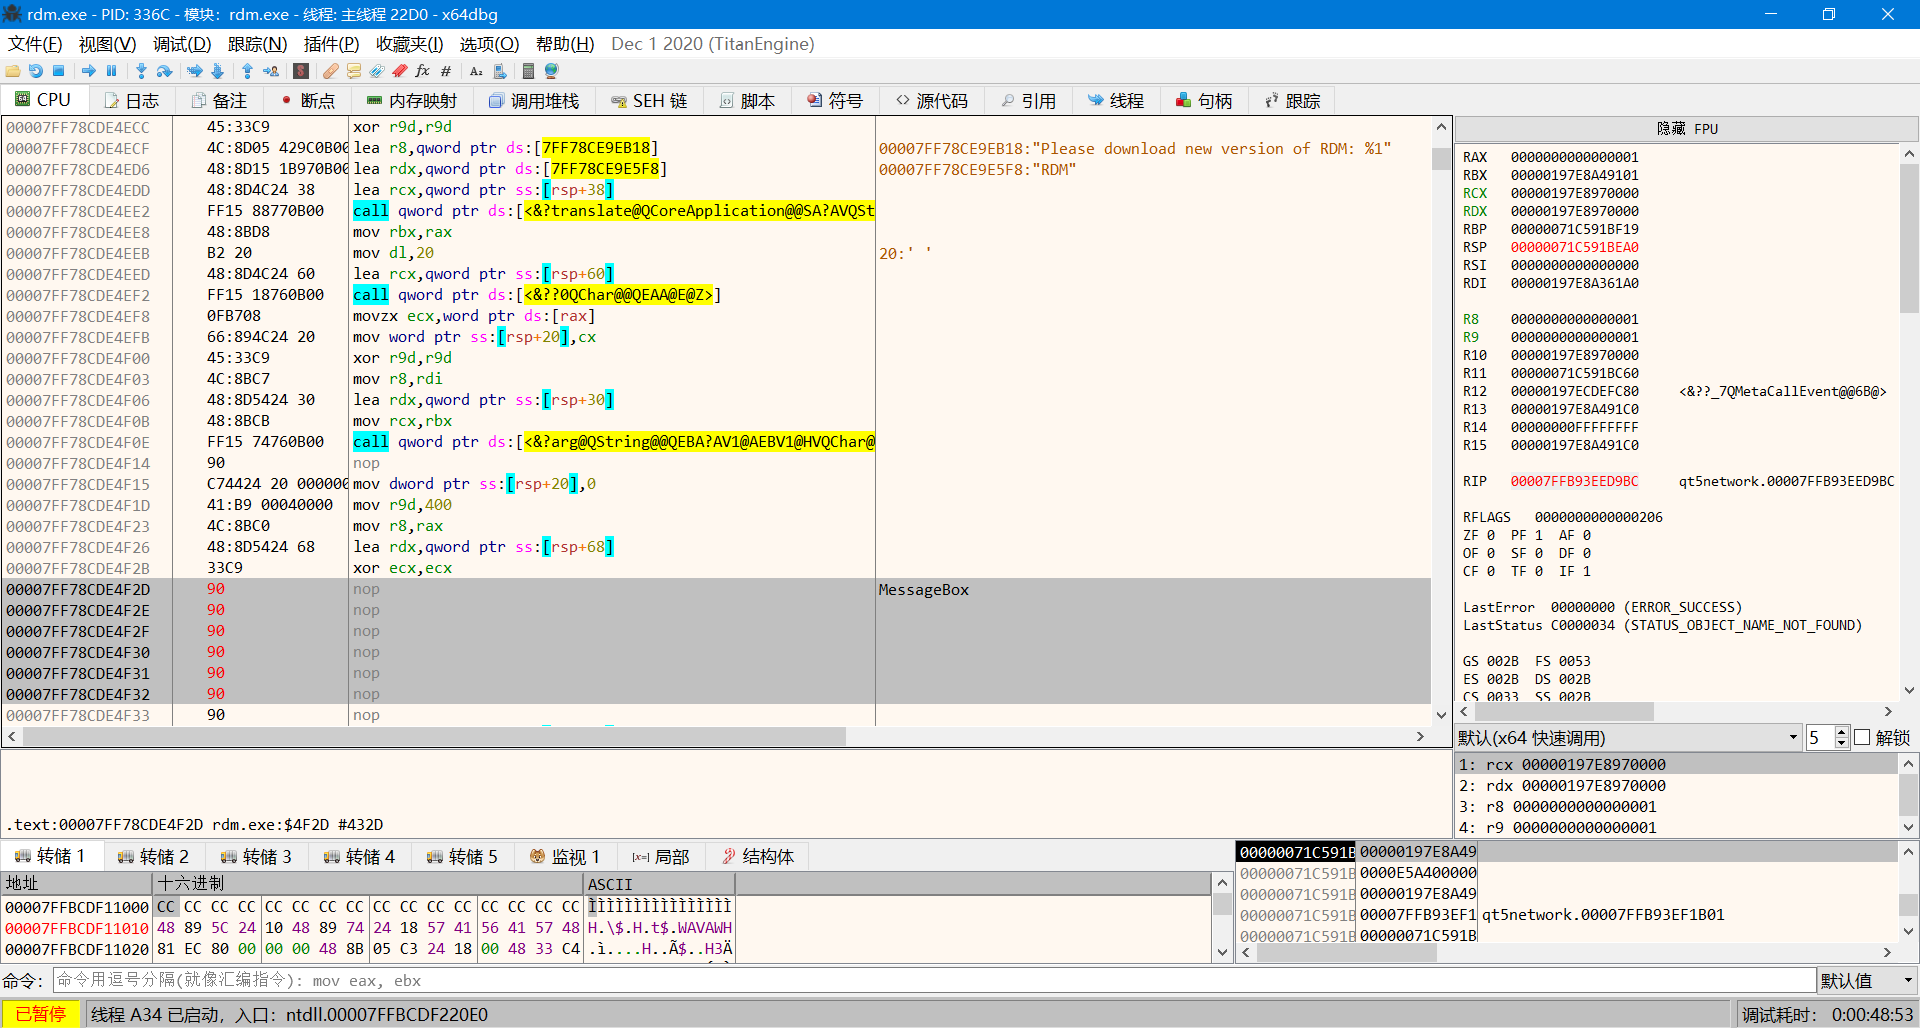Select the RIP register value
1920x1028 pixels.
tap(1574, 481)
